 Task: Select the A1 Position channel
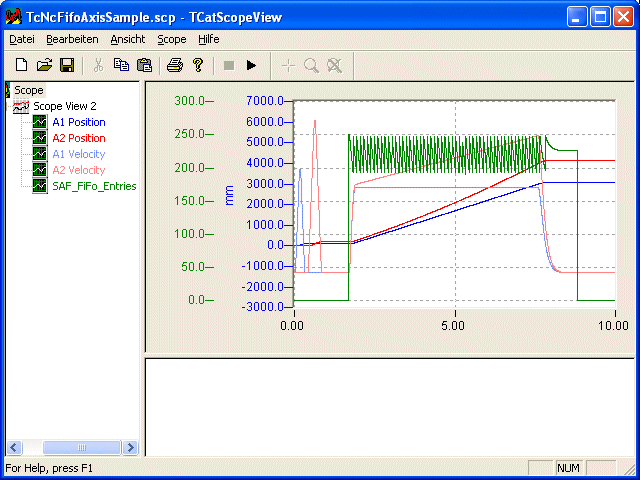(79, 122)
